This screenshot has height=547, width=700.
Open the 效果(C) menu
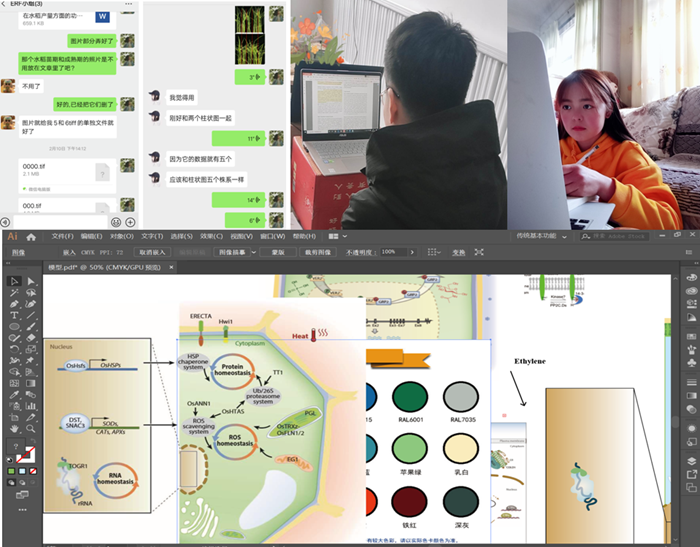[x=211, y=236]
